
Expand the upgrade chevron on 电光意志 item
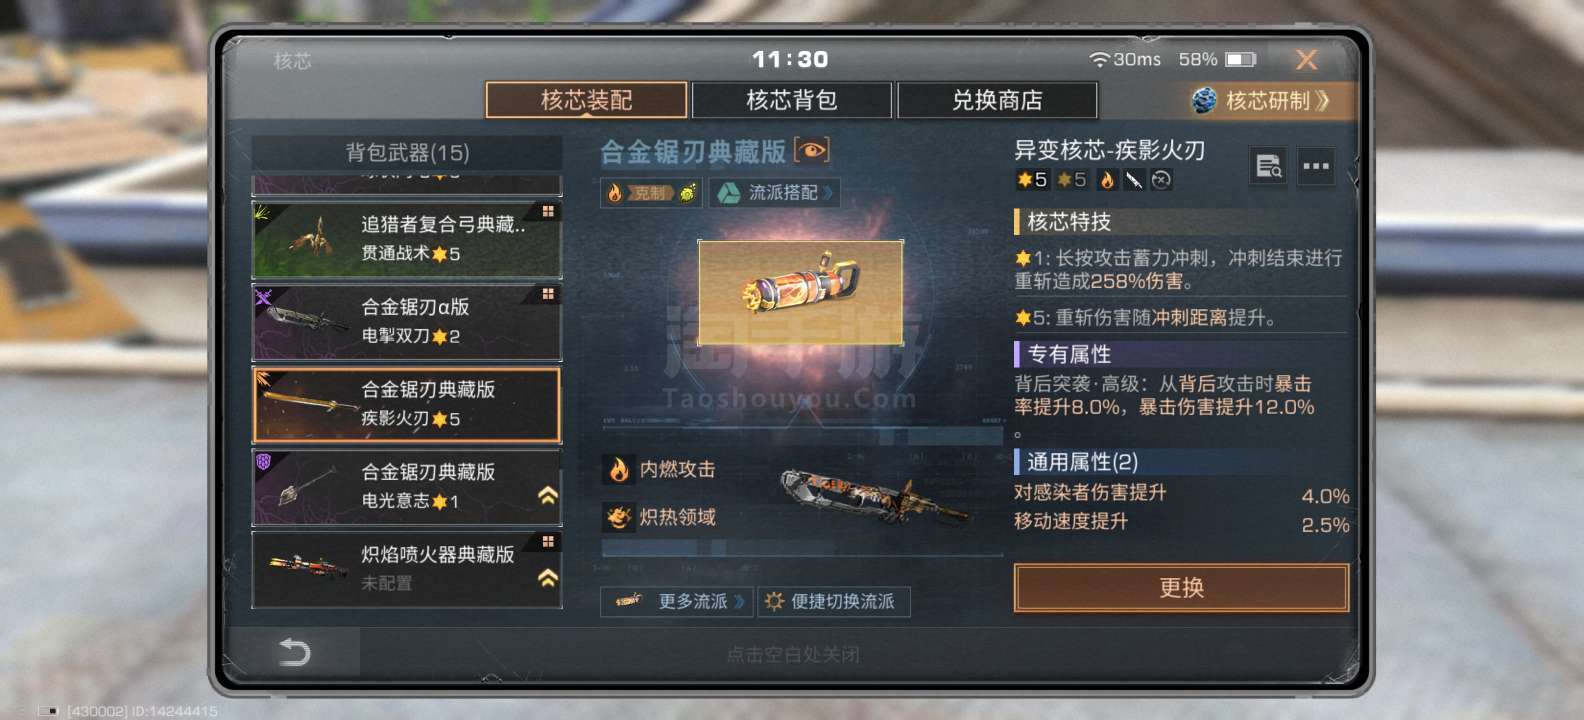pyautogui.click(x=548, y=495)
